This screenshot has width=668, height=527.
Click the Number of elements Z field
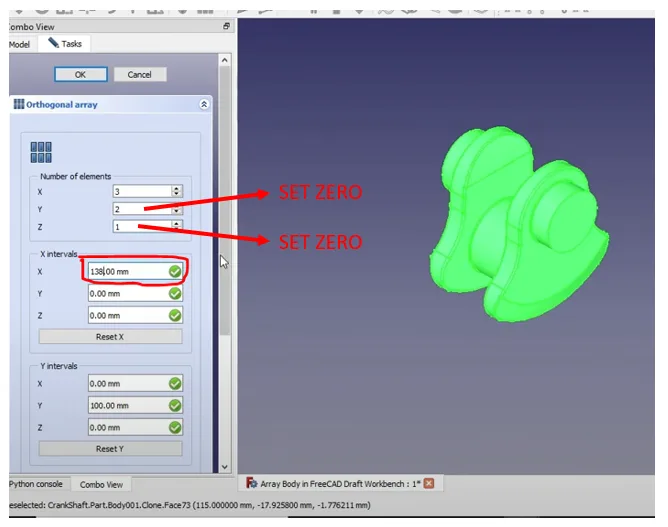coord(143,226)
